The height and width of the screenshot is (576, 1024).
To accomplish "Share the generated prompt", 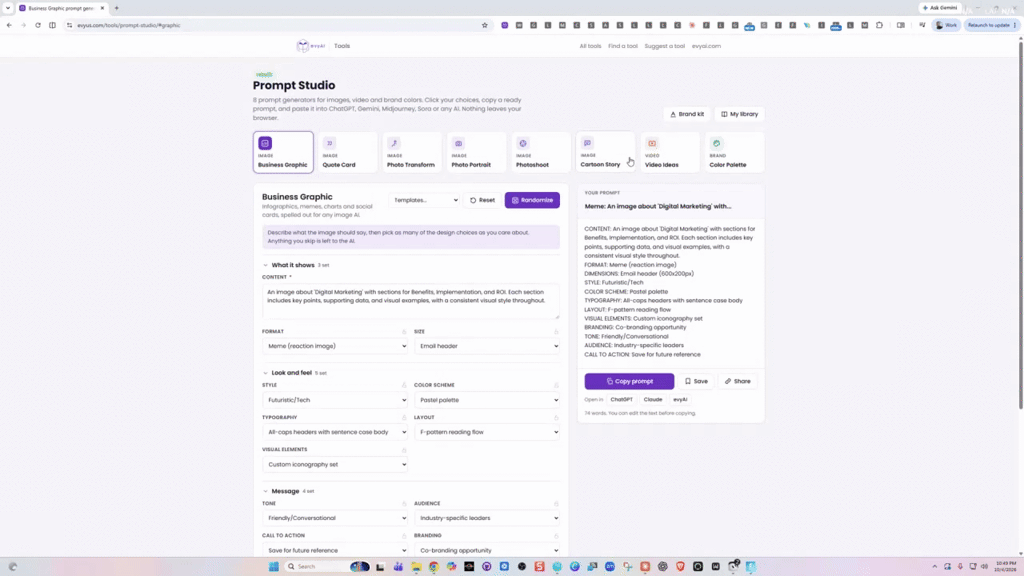I will [738, 381].
